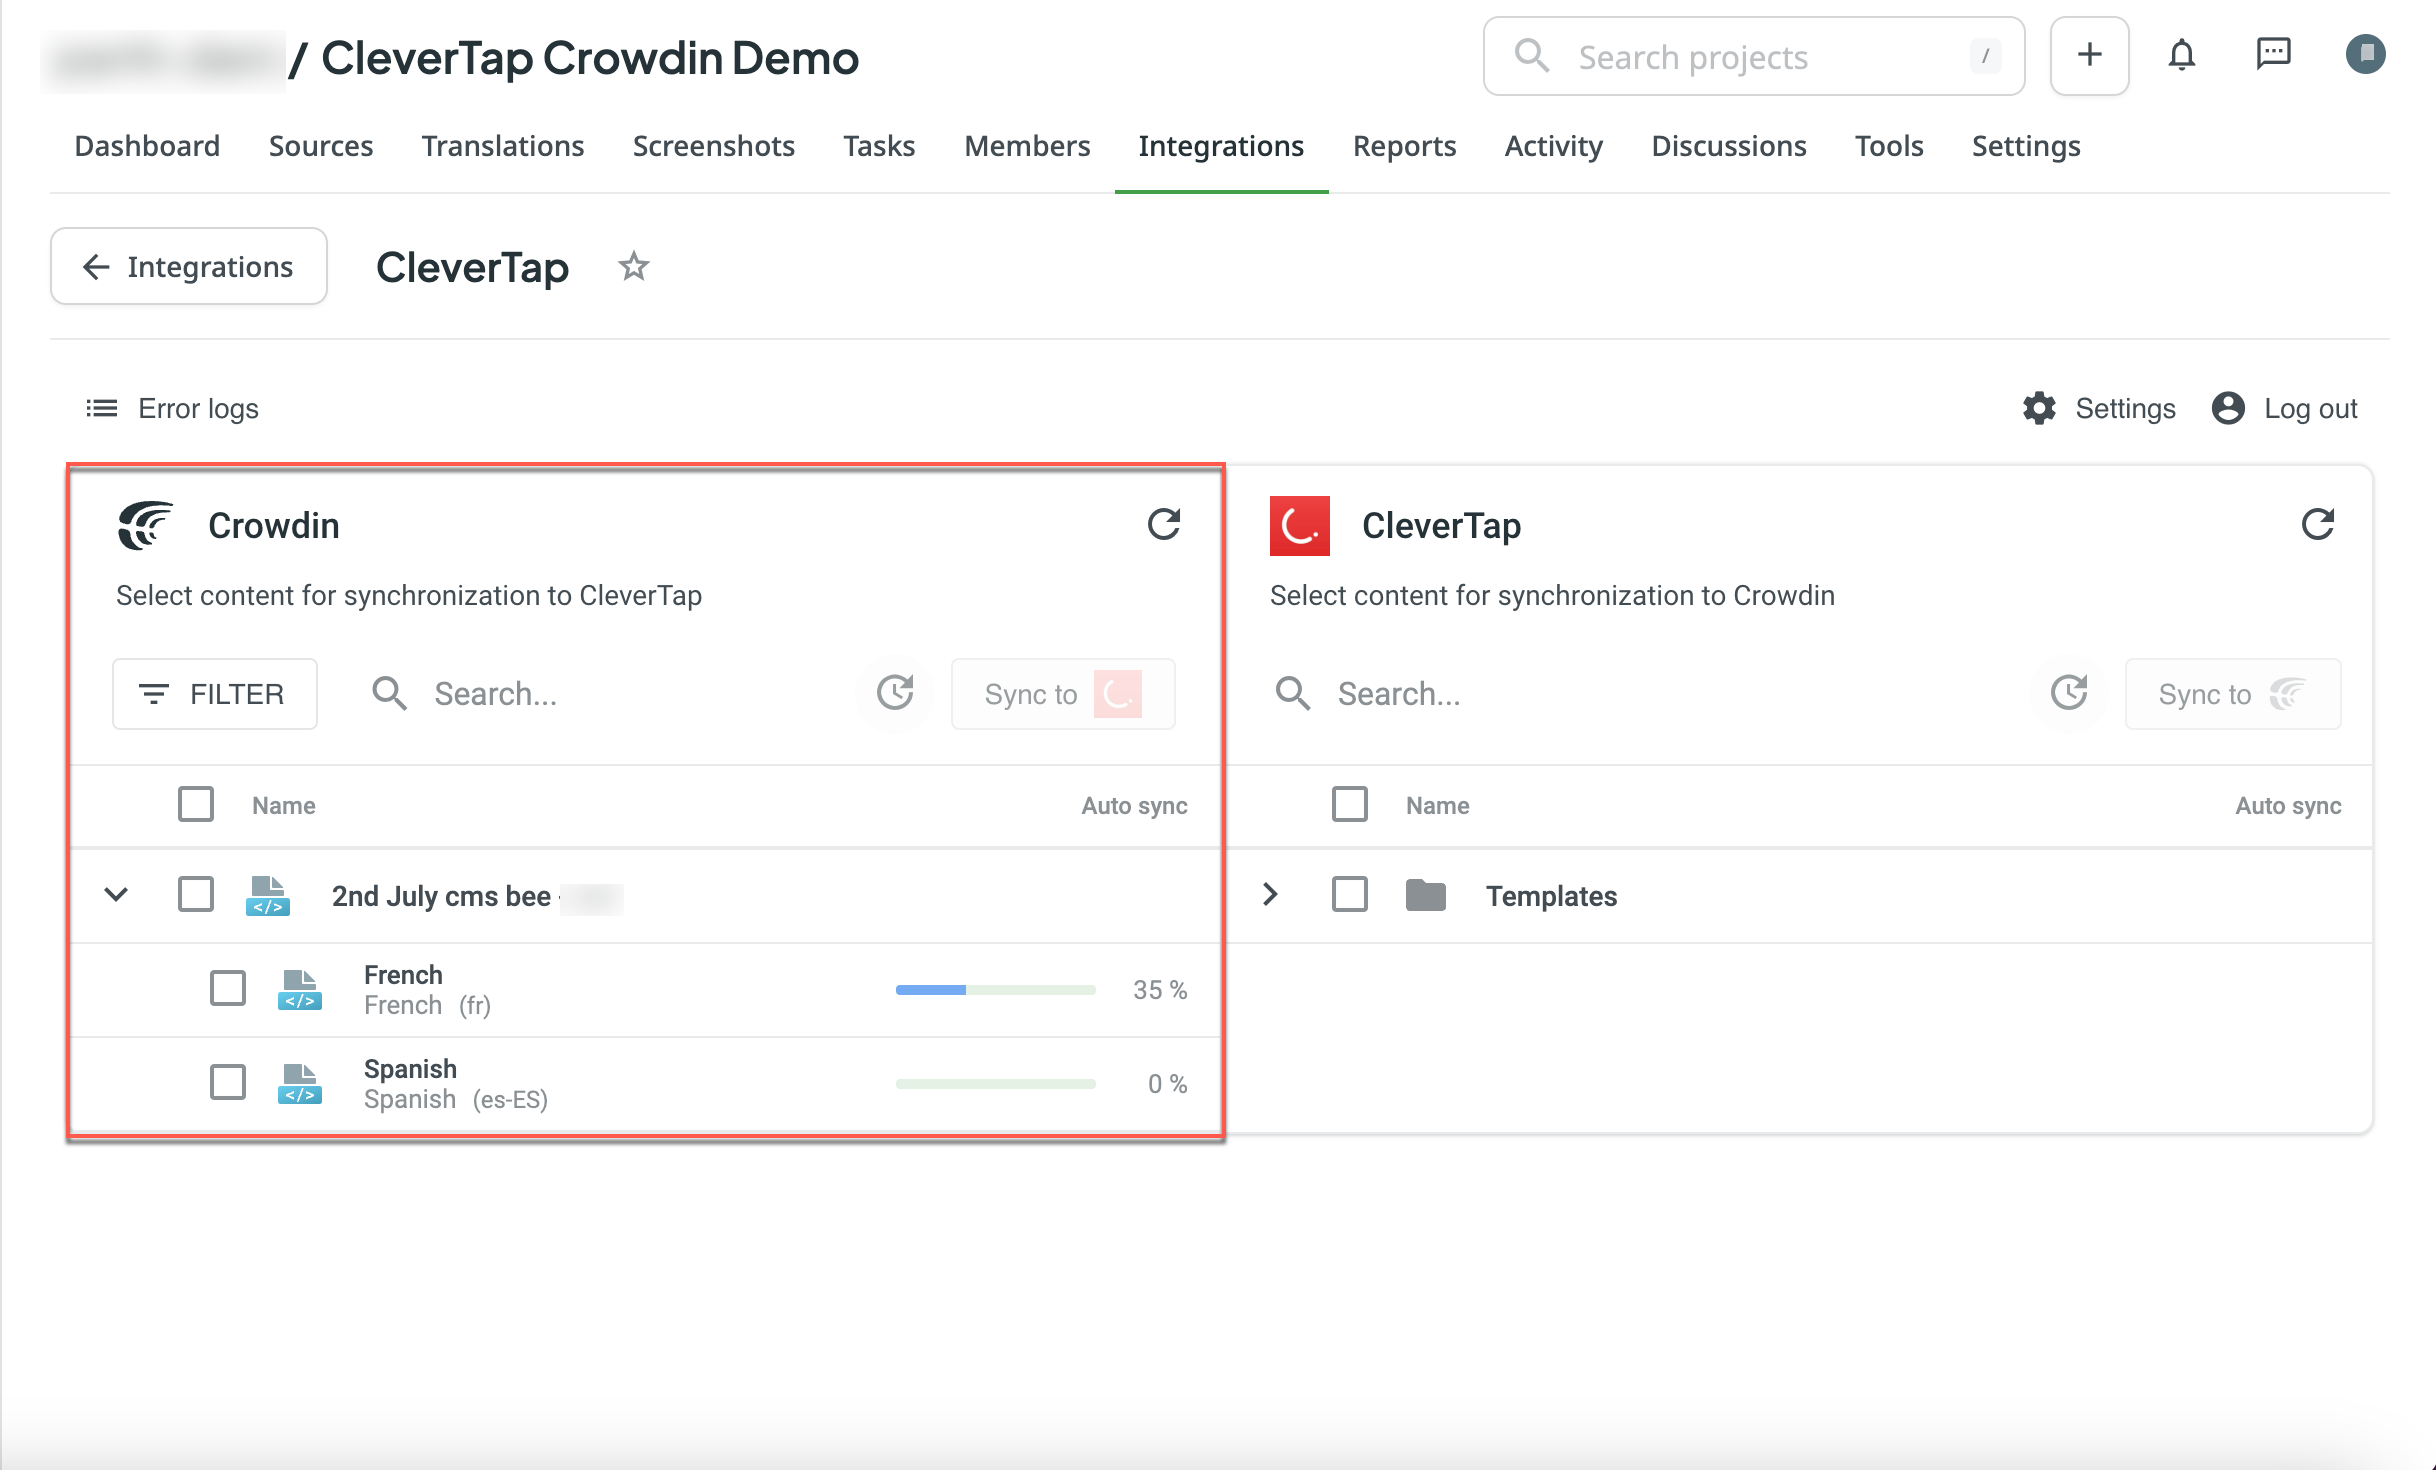Open sync schedule in CleverTap panel

point(2069,693)
